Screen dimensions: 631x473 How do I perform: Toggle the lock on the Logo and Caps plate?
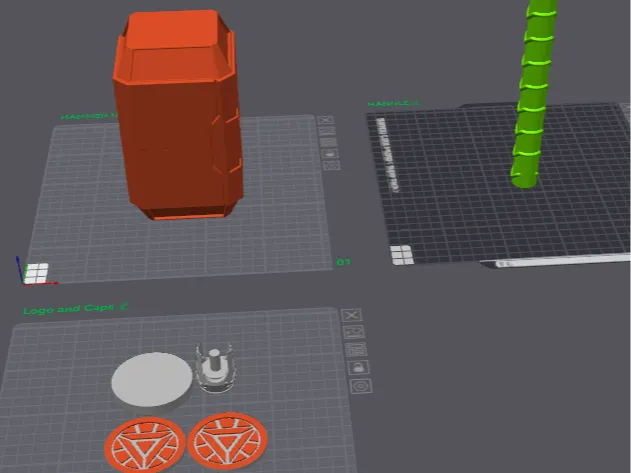tap(359, 367)
